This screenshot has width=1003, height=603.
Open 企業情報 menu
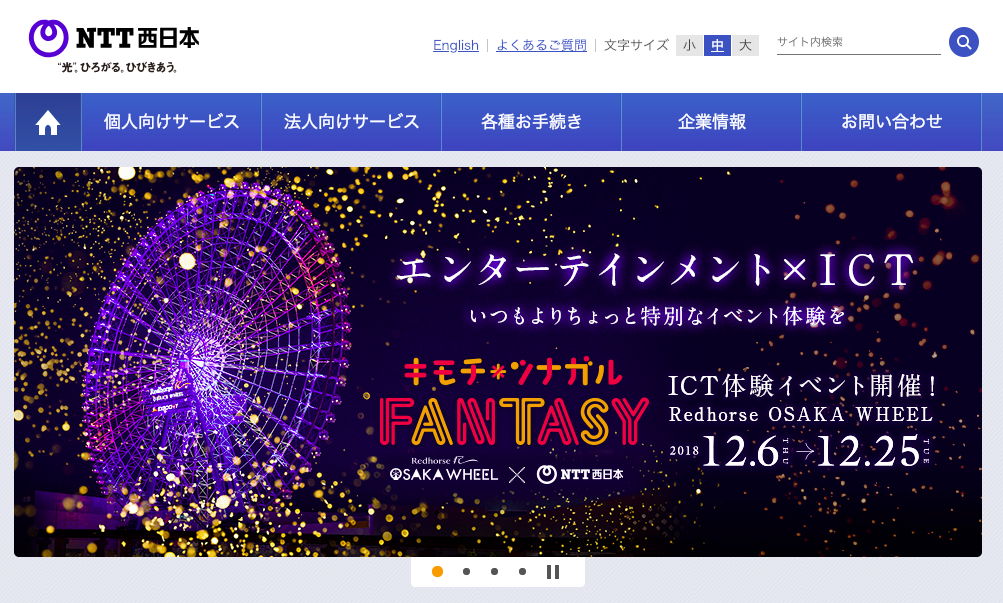point(711,122)
